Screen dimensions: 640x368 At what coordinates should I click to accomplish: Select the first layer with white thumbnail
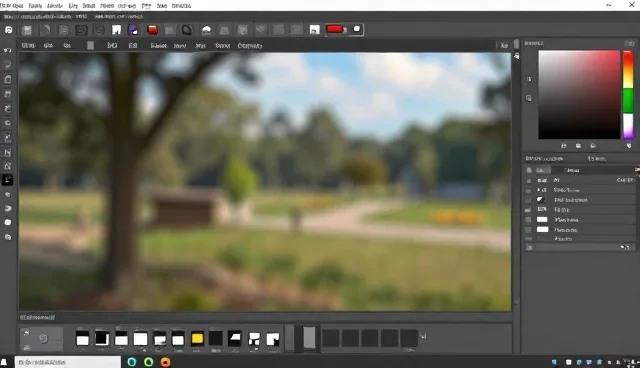(580, 220)
